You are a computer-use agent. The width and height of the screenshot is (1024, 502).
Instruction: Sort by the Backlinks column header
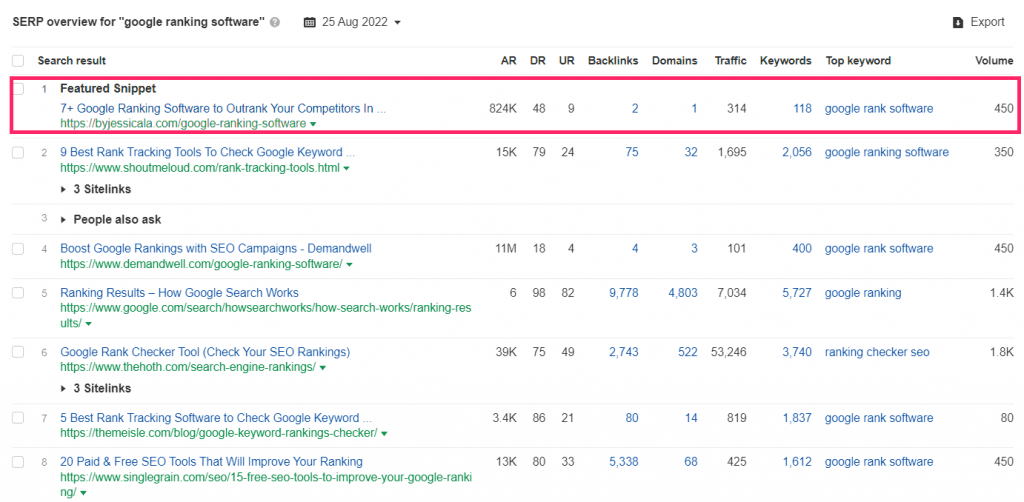(x=613, y=61)
